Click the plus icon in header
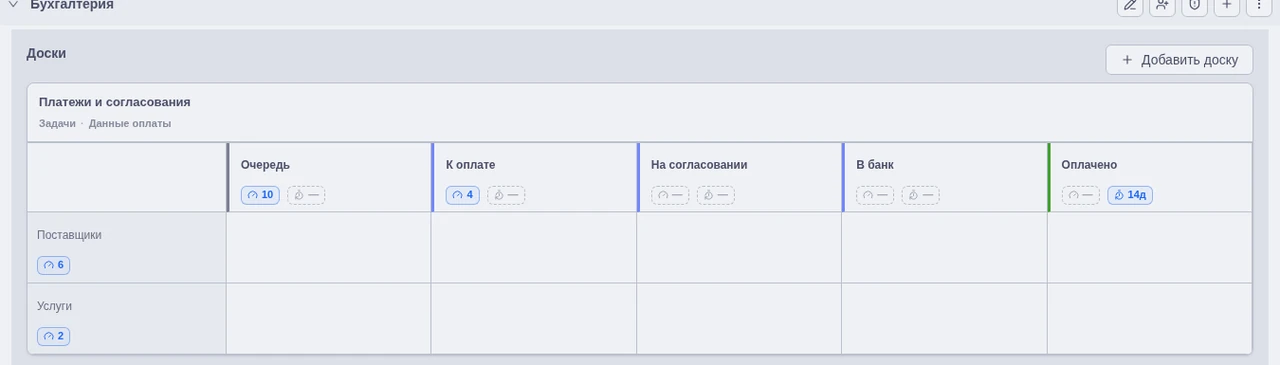1280x365 pixels. (x=1227, y=5)
